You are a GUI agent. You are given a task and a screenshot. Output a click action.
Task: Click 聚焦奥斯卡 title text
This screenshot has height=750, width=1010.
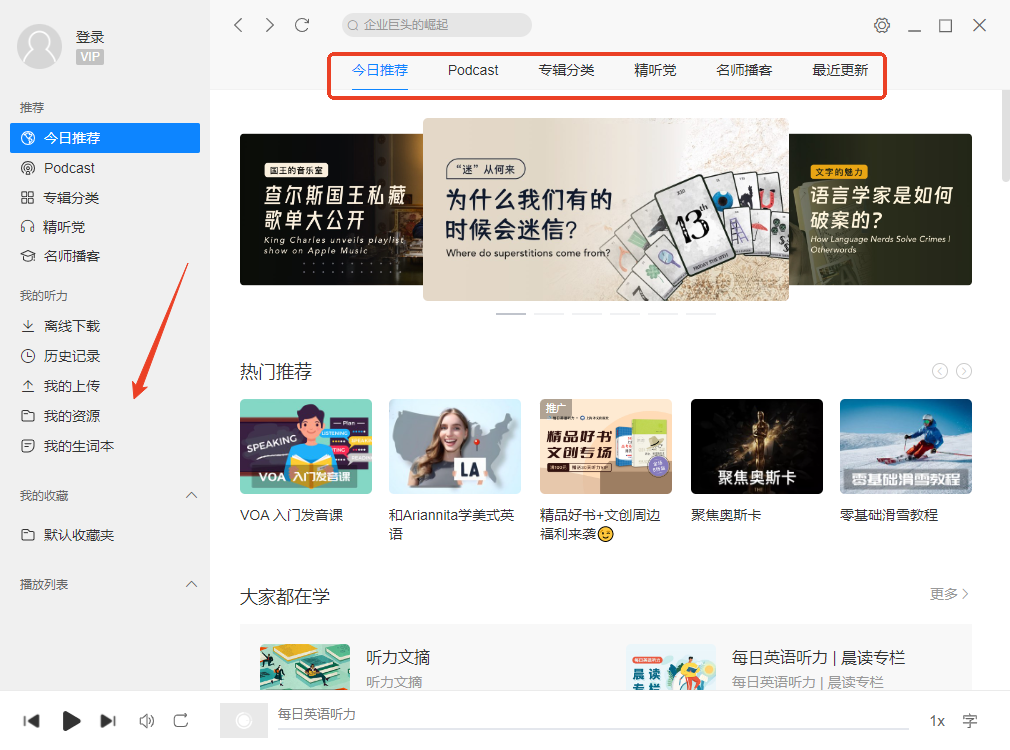pos(726,515)
